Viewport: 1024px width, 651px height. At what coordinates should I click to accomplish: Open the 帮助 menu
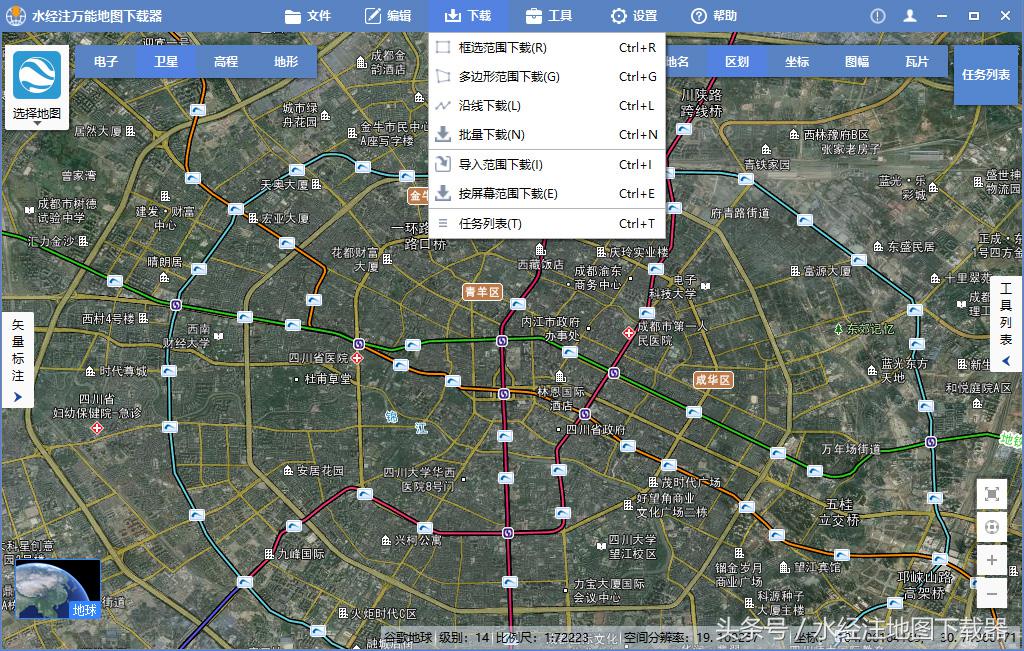tap(713, 16)
